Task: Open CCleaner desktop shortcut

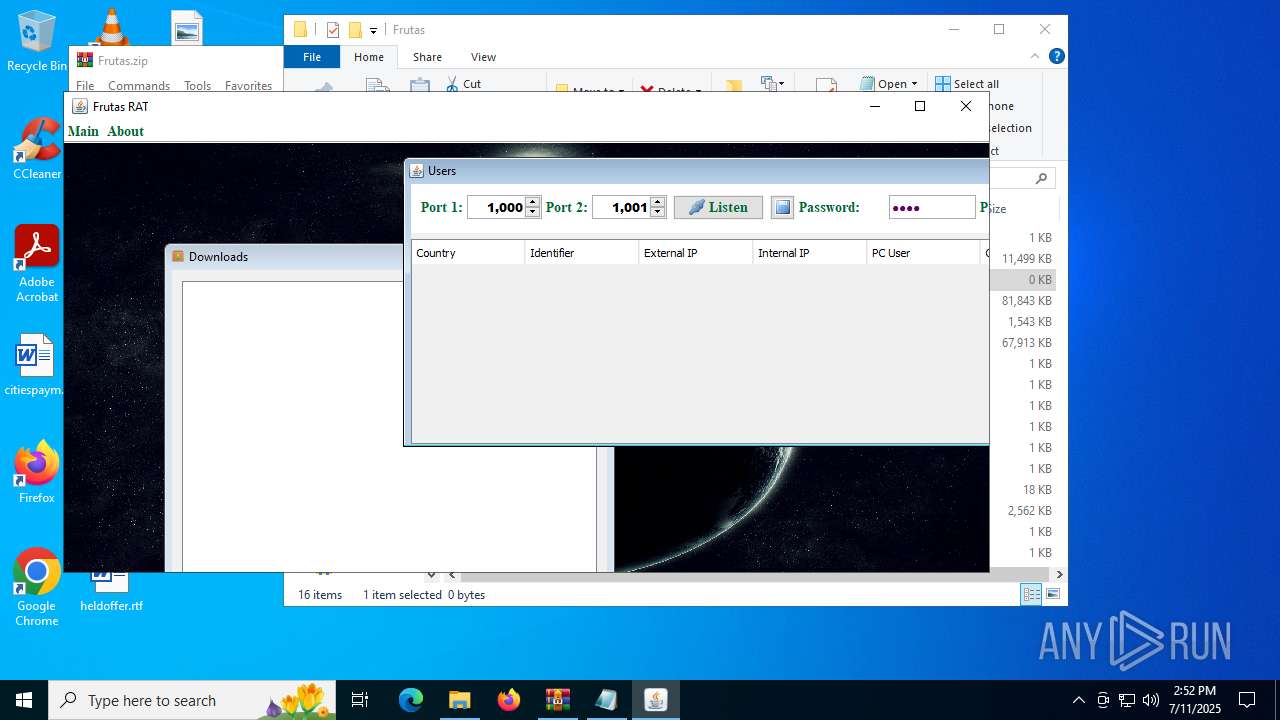Action: (x=37, y=149)
